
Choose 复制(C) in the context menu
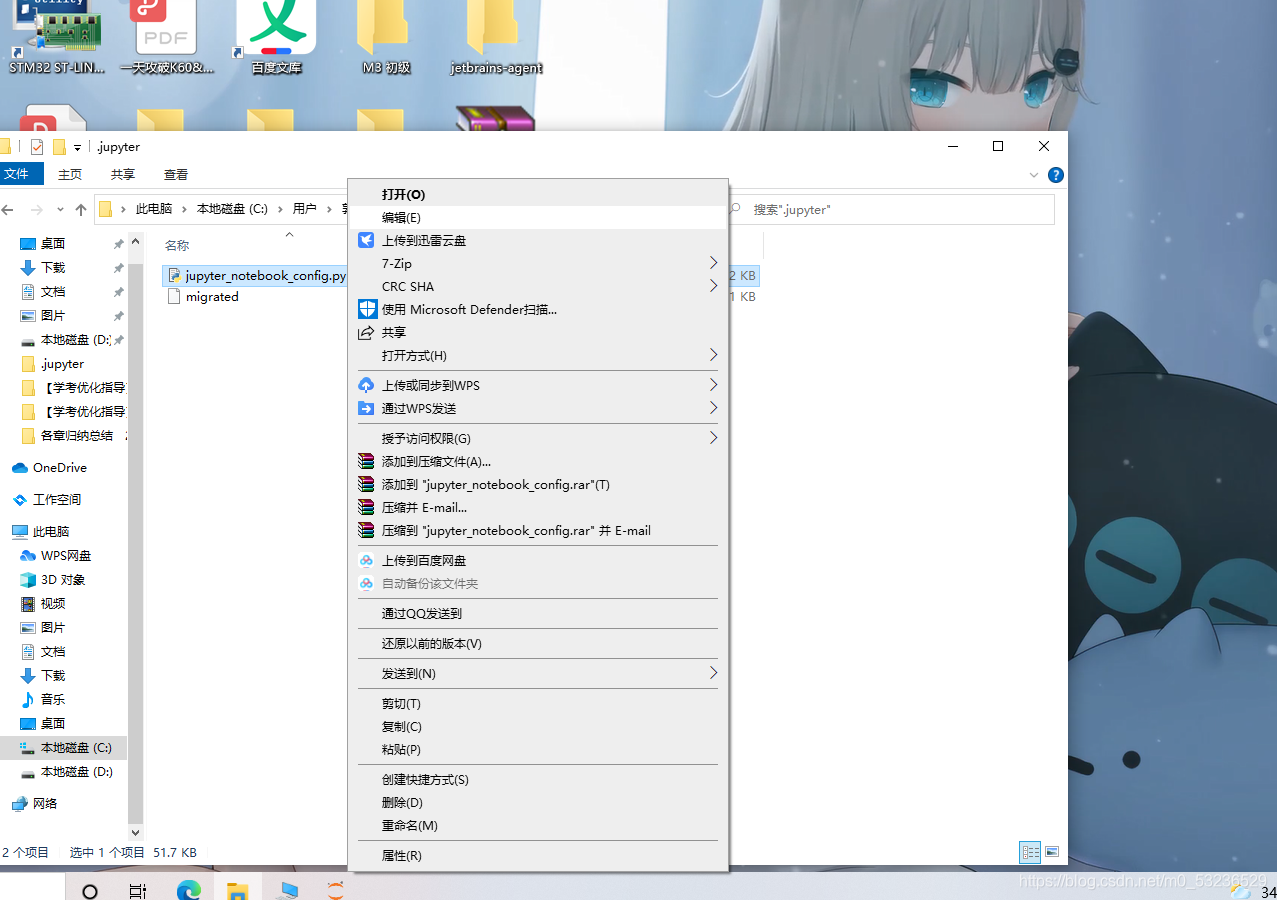(x=538, y=726)
